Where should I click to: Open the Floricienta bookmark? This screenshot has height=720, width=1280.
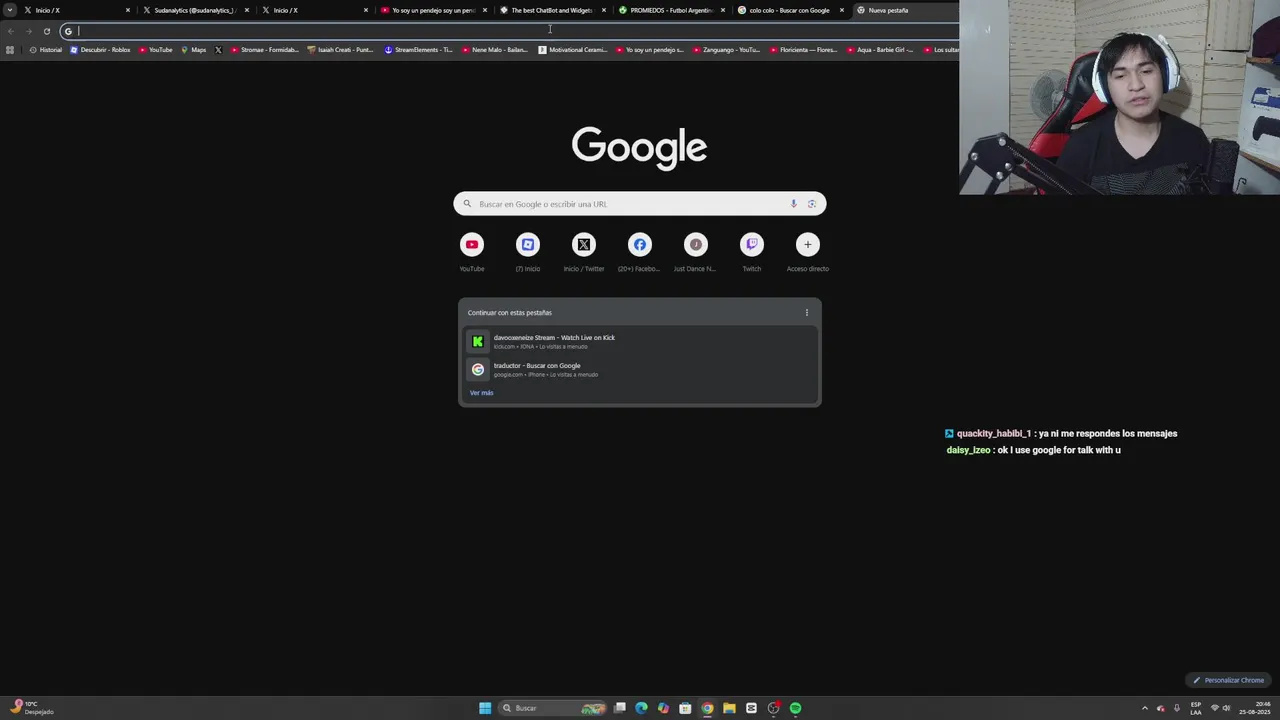tap(803, 49)
